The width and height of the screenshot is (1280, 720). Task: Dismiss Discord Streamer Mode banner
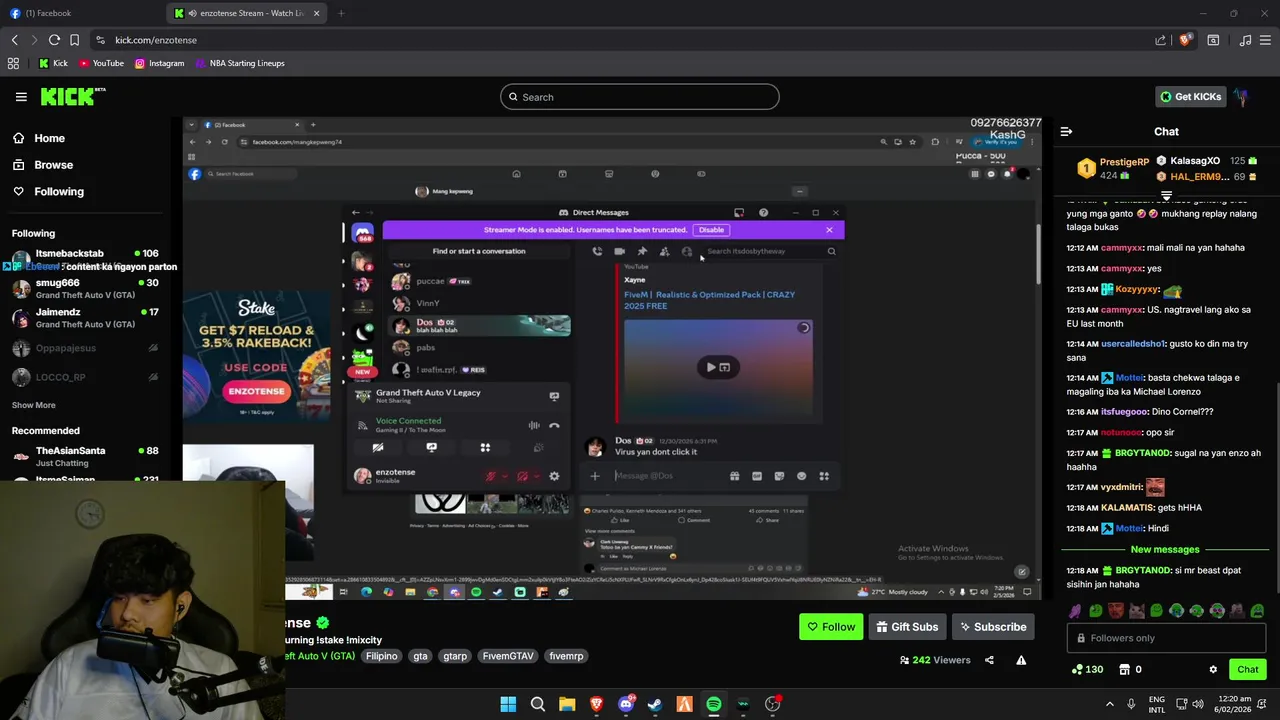pos(829,230)
